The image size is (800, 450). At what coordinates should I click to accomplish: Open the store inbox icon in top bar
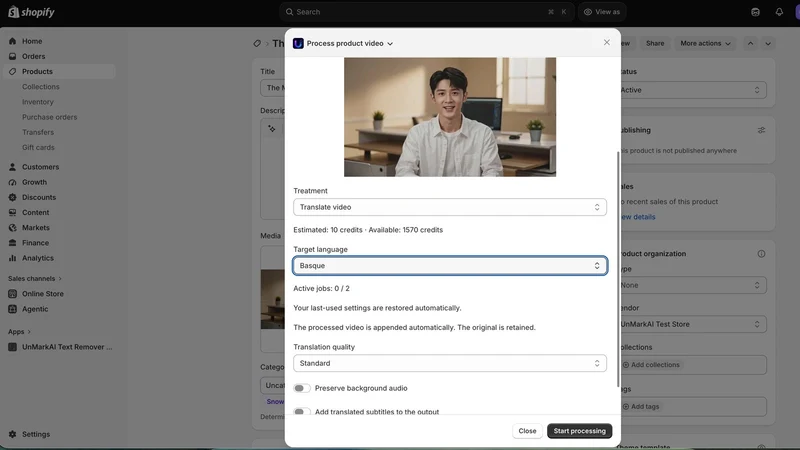[x=756, y=12]
